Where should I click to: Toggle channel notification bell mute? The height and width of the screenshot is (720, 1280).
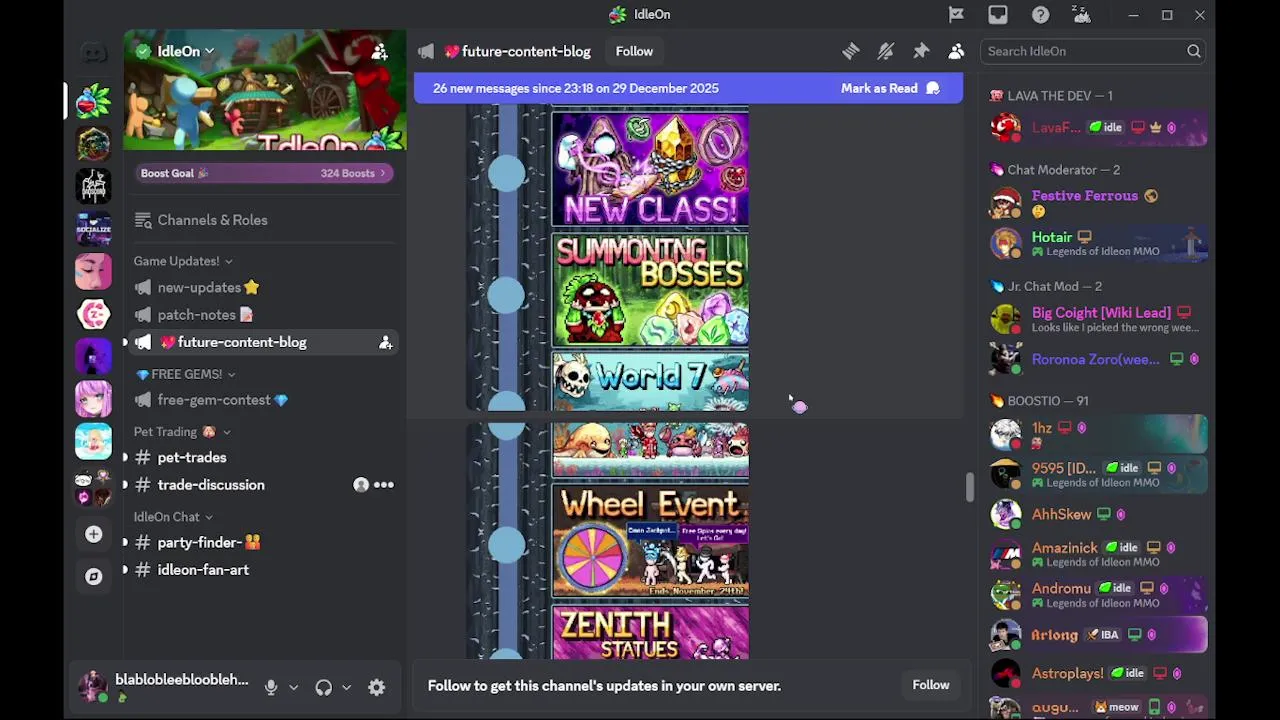tap(885, 51)
